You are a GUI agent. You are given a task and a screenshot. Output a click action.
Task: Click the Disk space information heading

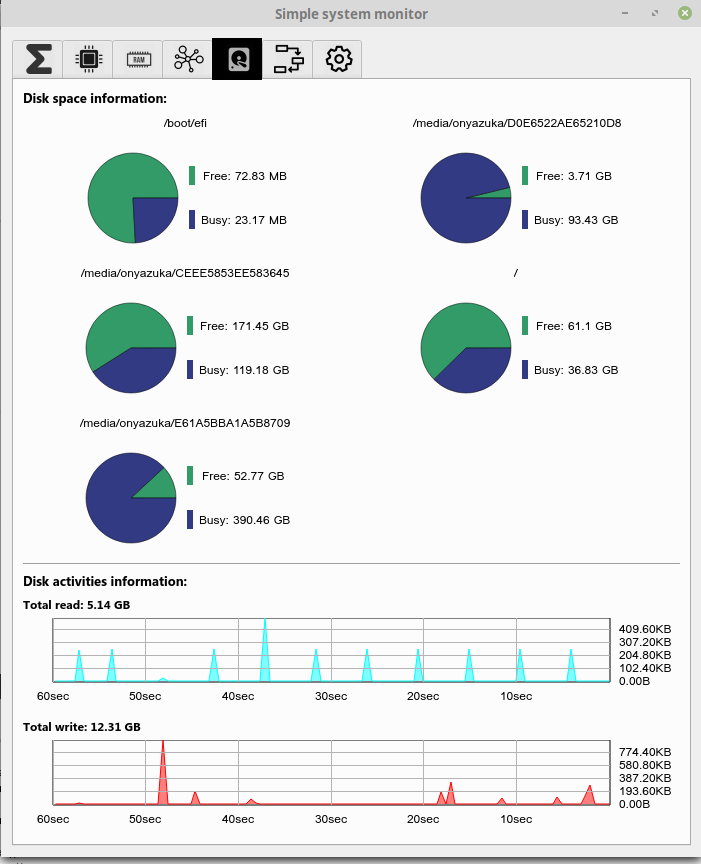pyautogui.click(x=95, y=99)
